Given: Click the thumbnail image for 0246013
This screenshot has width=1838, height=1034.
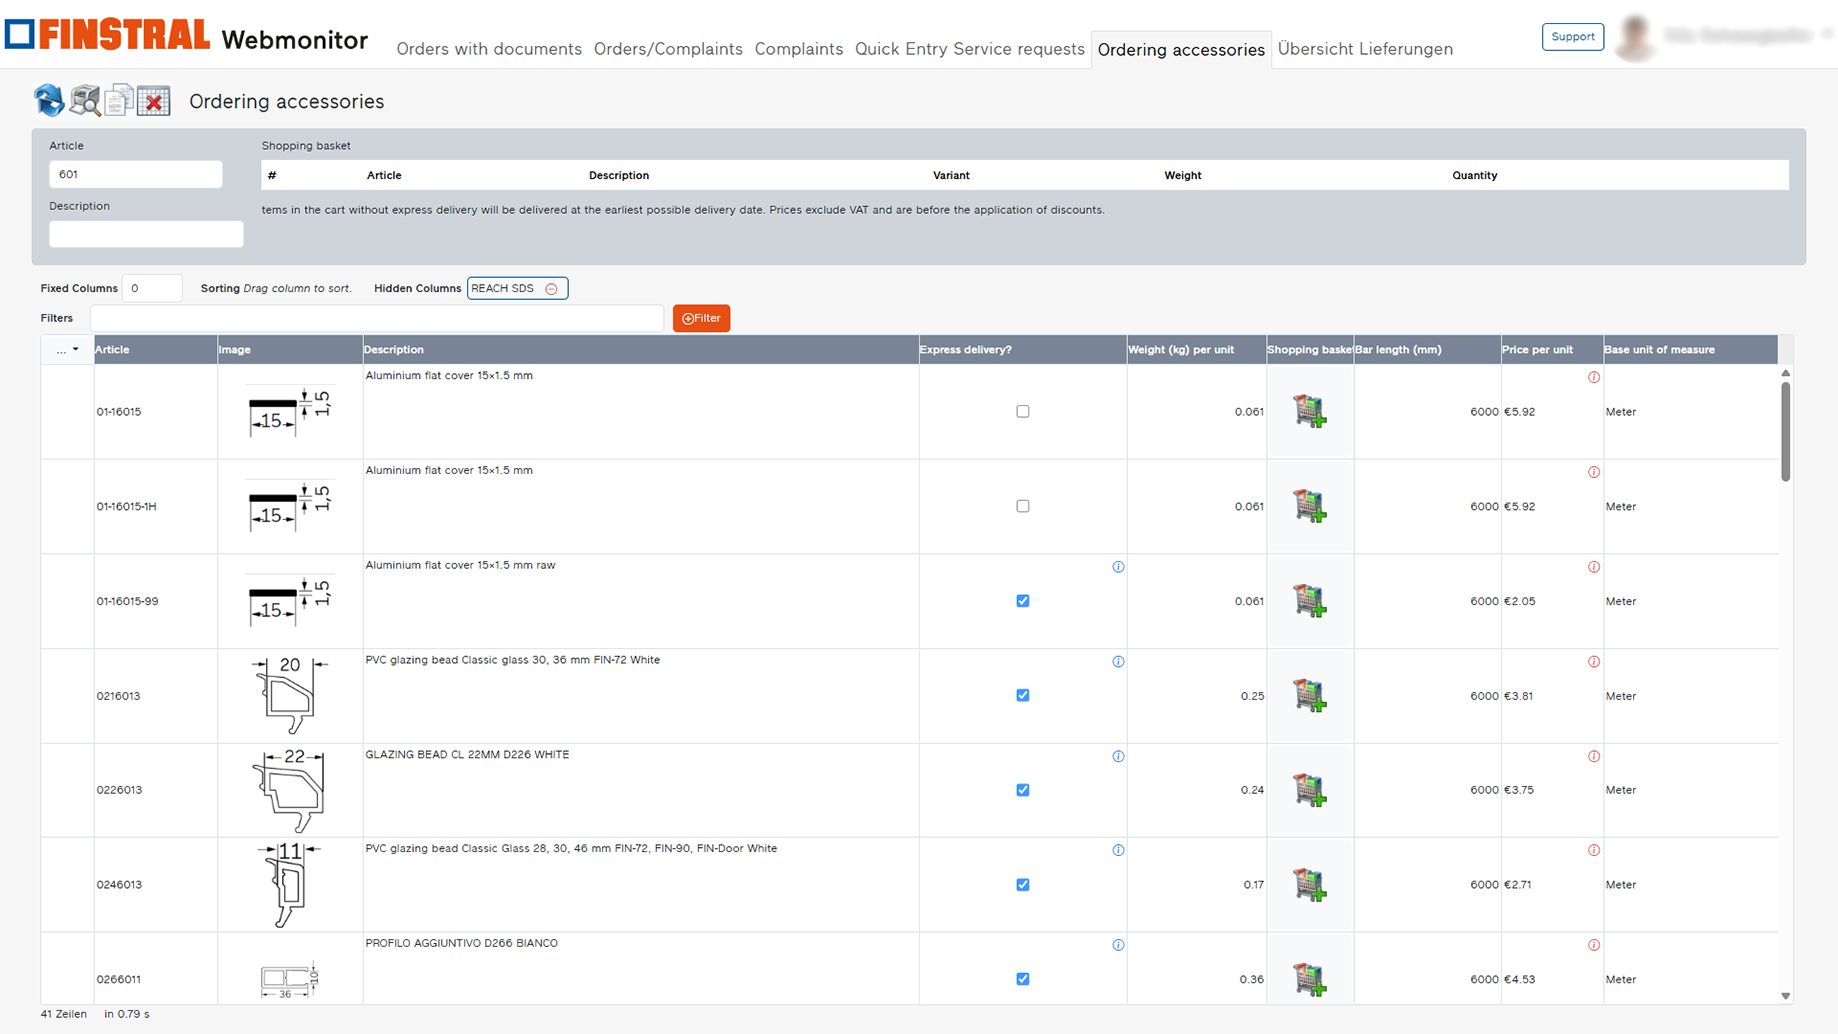Looking at the screenshot, I should [x=290, y=884].
